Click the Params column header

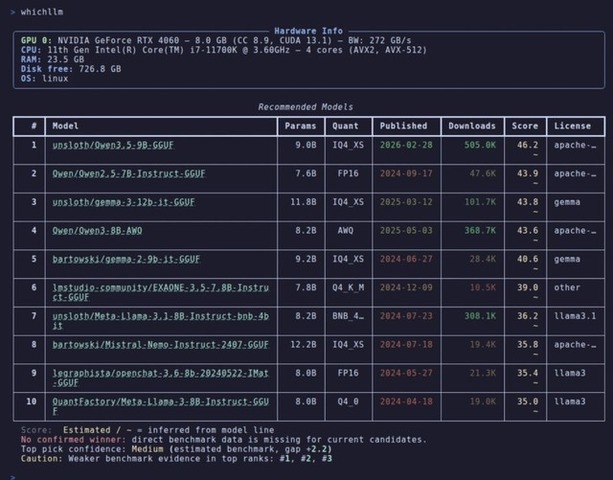[300, 126]
